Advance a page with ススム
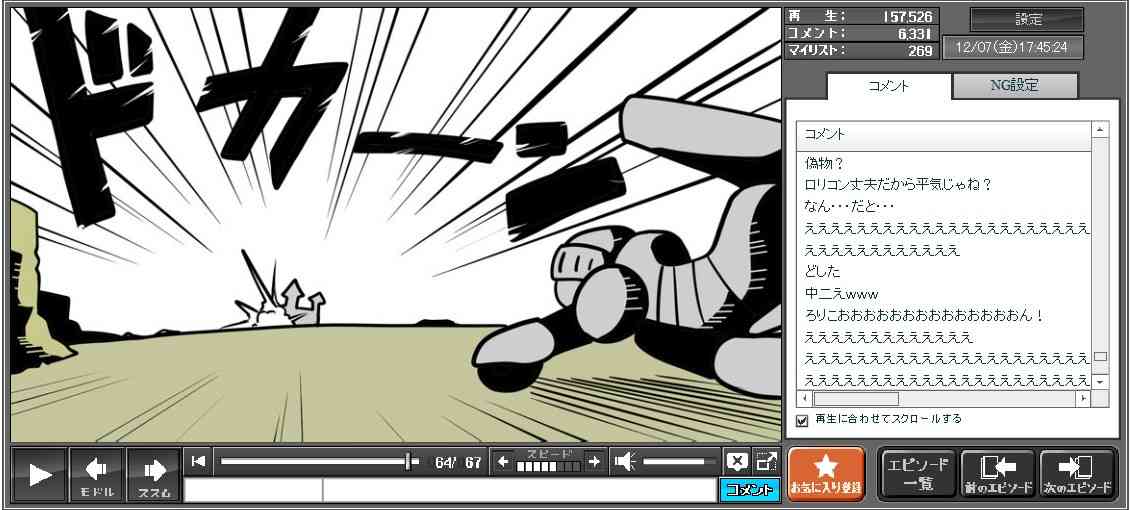The height and width of the screenshot is (510, 1131). 154,474
